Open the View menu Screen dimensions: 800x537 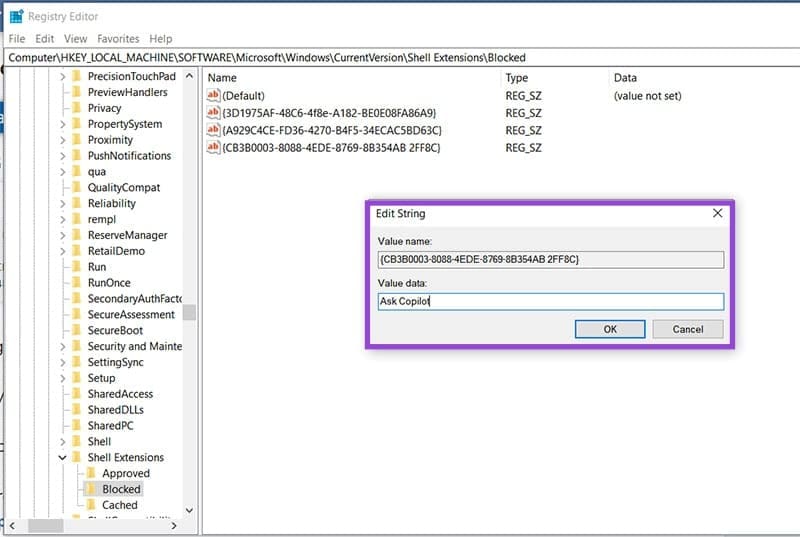pos(76,39)
